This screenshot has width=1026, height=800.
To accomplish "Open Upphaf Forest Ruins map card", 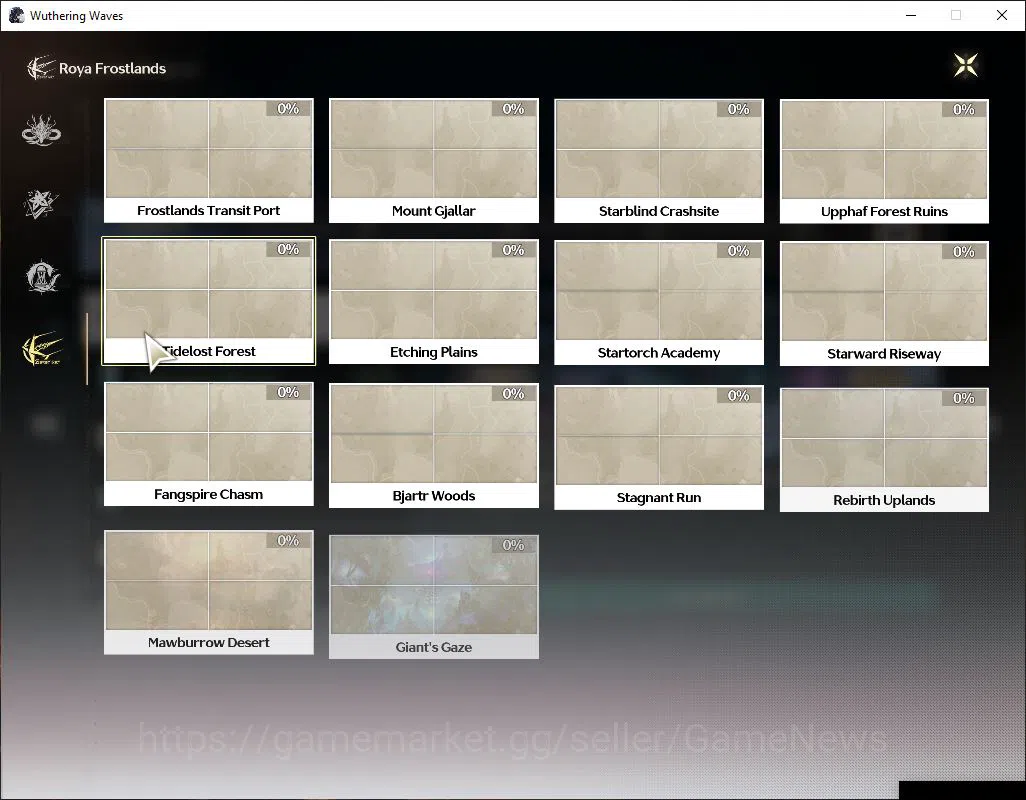I will (884, 161).
